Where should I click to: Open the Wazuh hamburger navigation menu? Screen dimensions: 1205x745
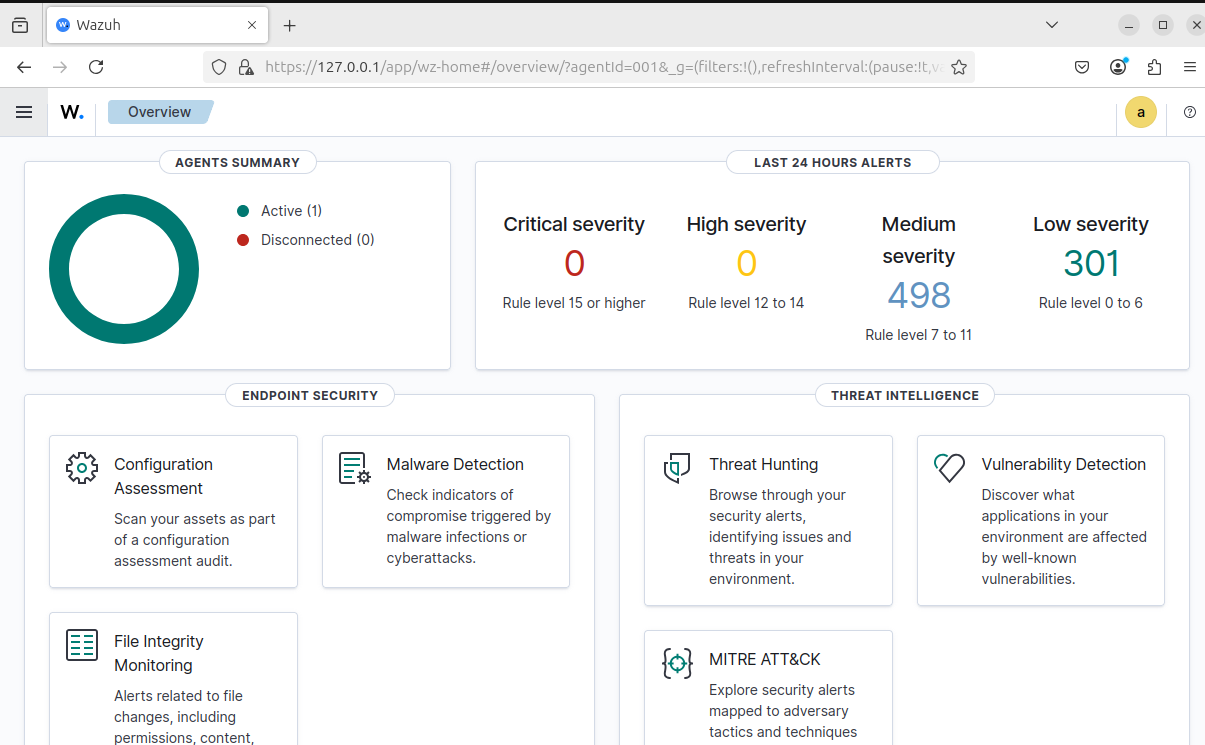[24, 112]
